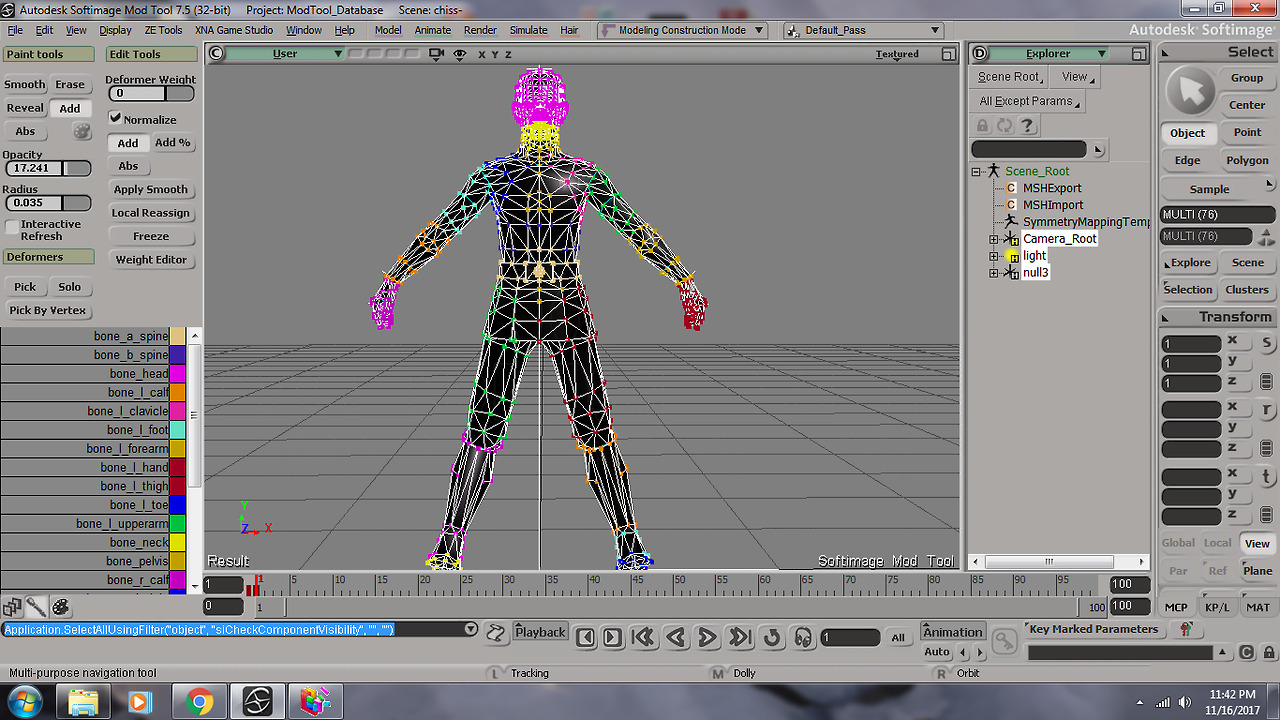The width and height of the screenshot is (1280, 720).
Task: Click the bone_head color swatch
Action: [x=177, y=374]
